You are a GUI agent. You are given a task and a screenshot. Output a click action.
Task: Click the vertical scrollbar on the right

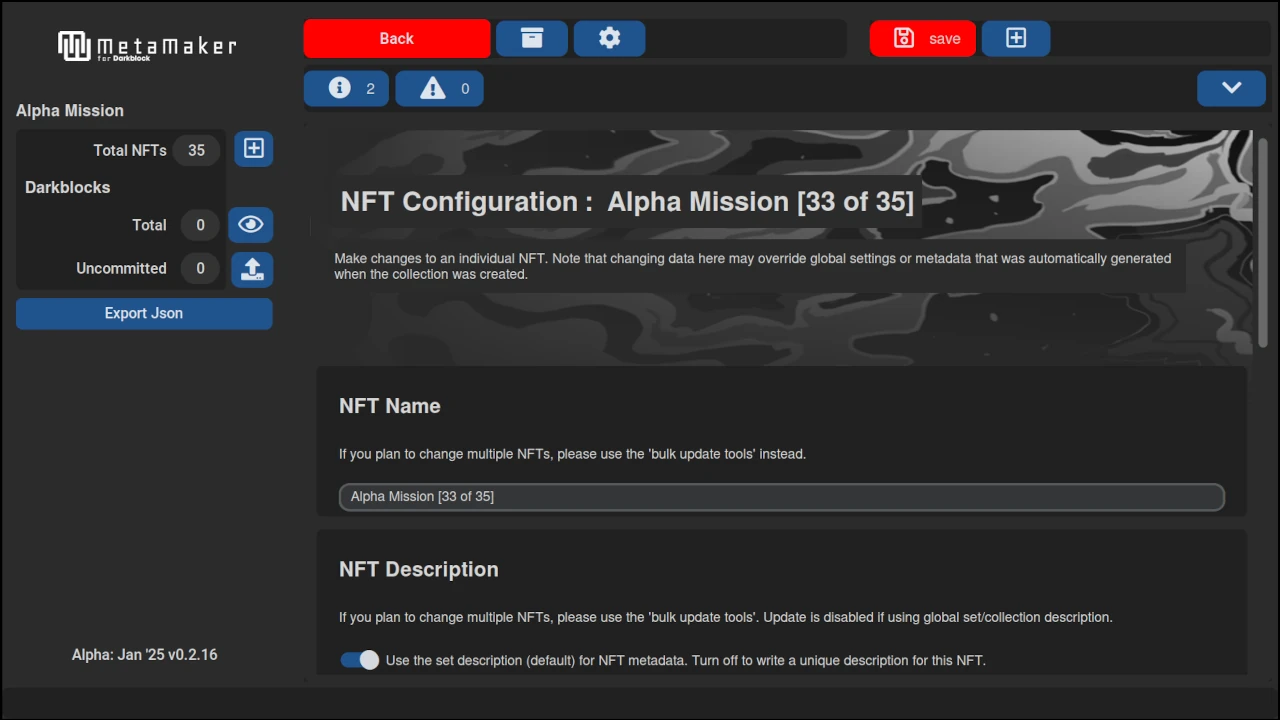pyautogui.click(x=1262, y=243)
